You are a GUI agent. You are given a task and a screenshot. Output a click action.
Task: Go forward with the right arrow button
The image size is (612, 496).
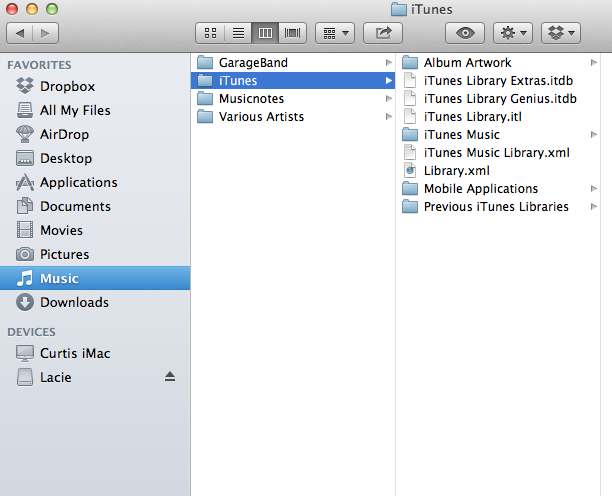(46, 33)
